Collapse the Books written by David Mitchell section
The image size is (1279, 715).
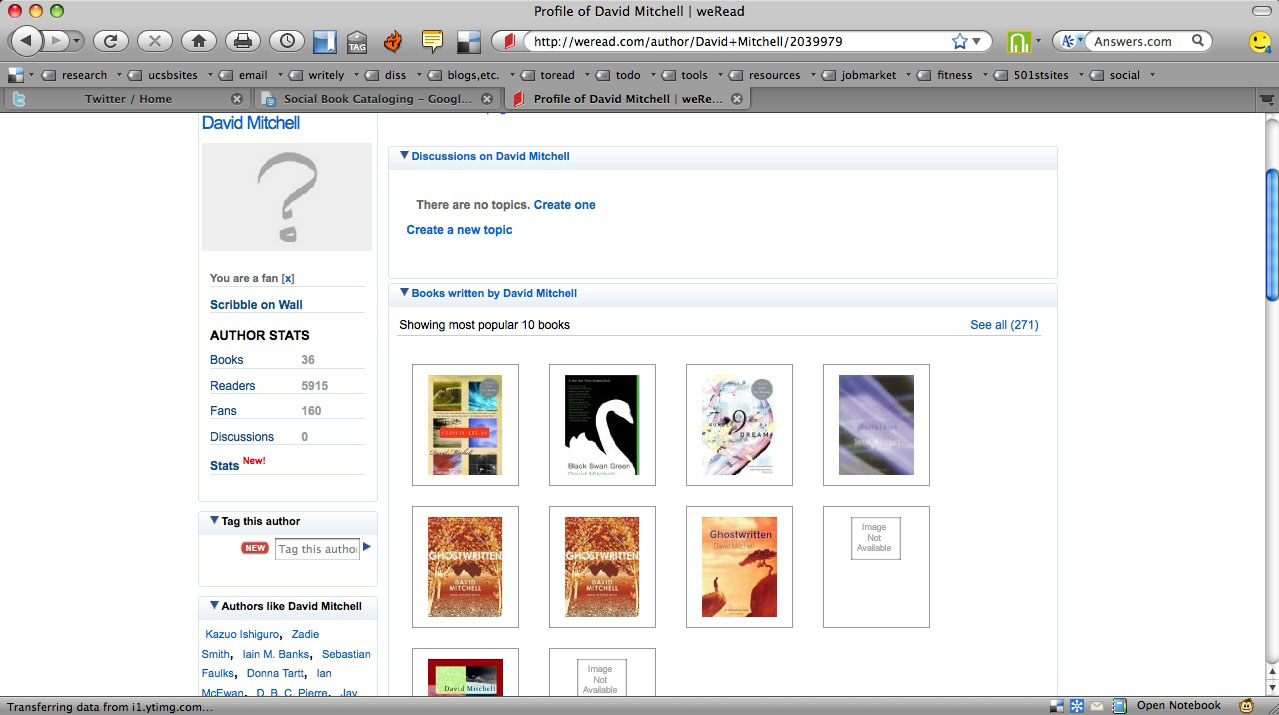click(404, 293)
